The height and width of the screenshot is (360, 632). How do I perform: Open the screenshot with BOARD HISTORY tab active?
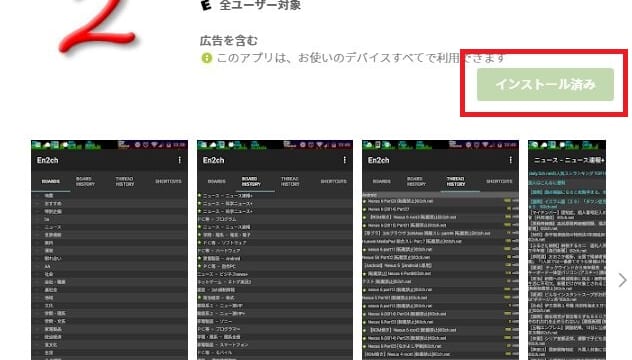click(x=275, y=250)
